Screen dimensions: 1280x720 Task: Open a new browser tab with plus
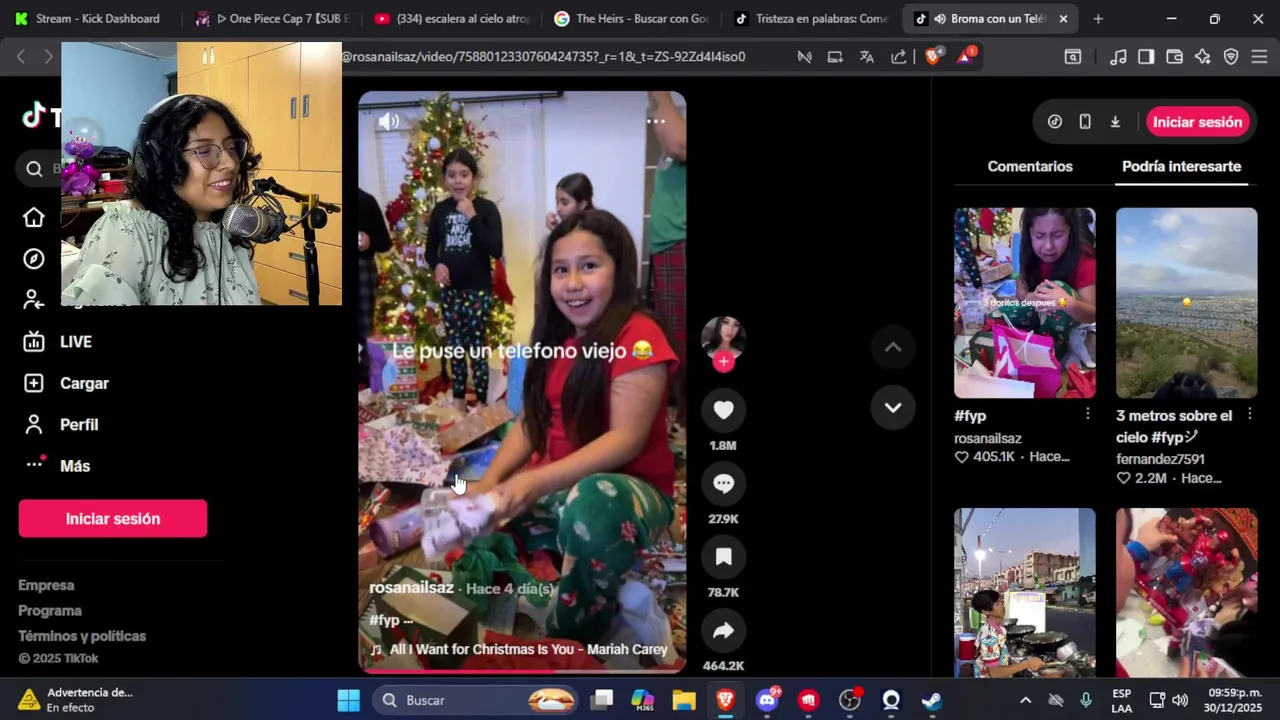[x=1098, y=19]
